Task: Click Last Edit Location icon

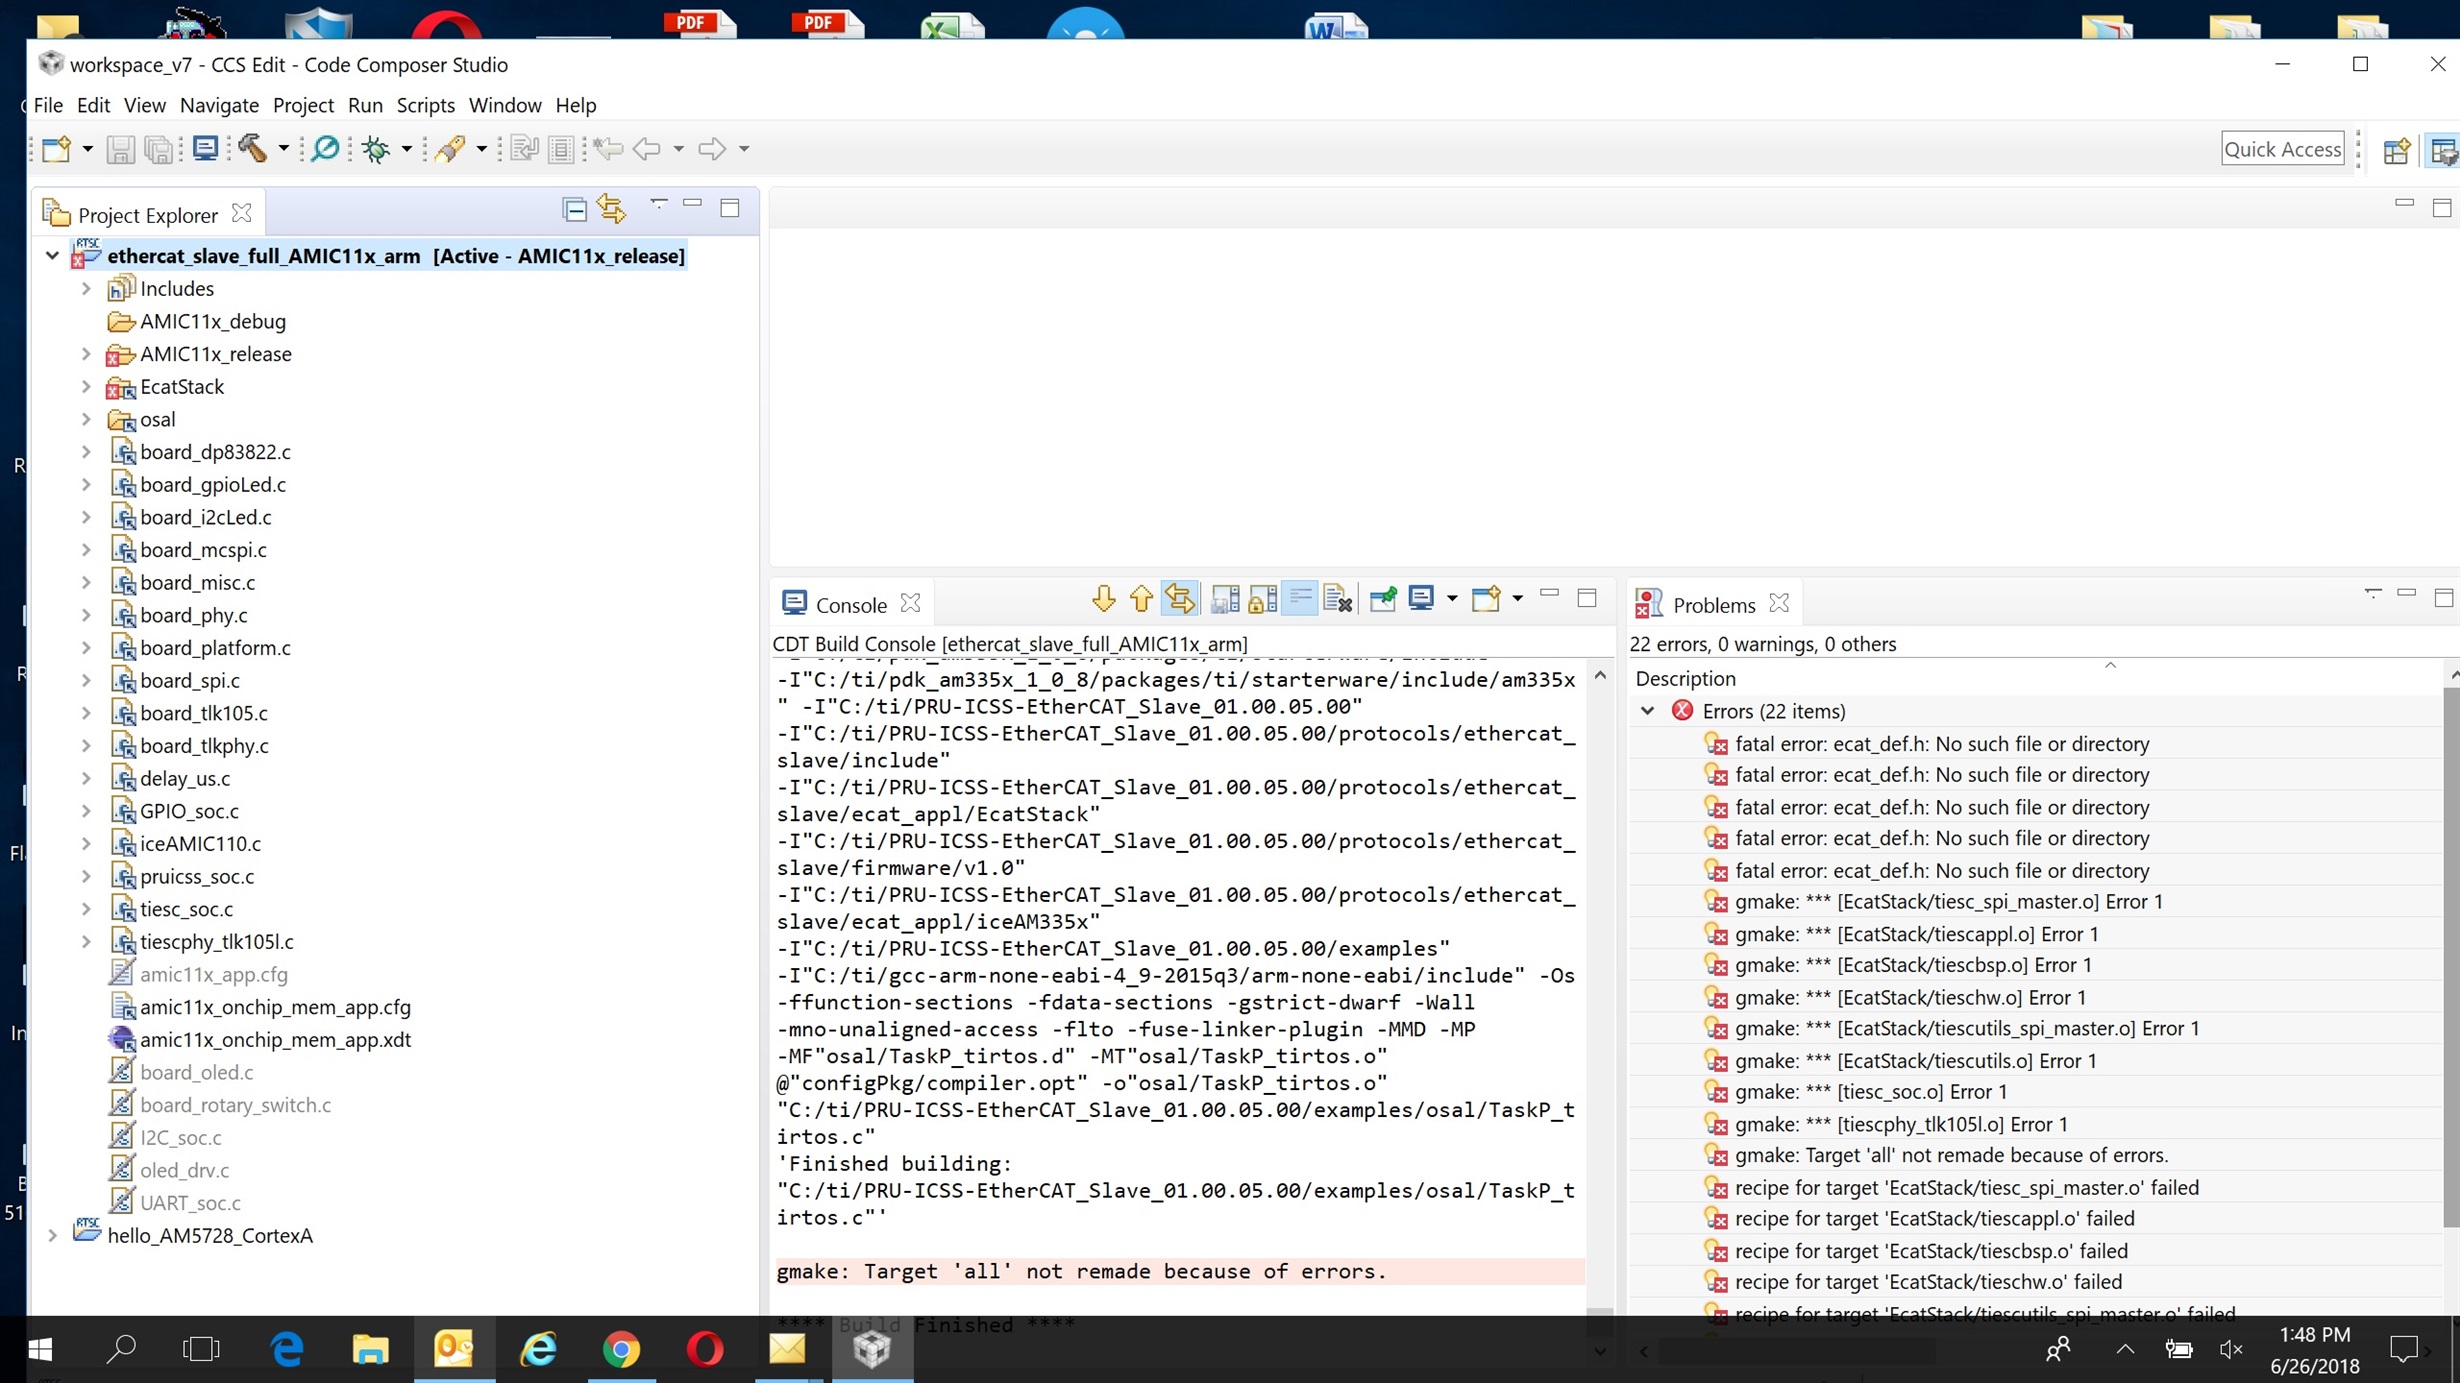Action: (607, 149)
